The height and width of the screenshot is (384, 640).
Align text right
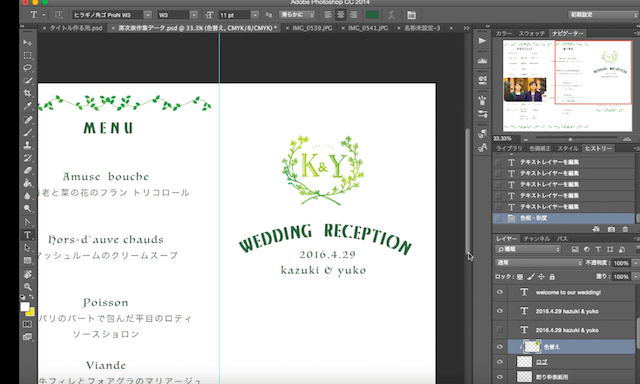click(353, 15)
